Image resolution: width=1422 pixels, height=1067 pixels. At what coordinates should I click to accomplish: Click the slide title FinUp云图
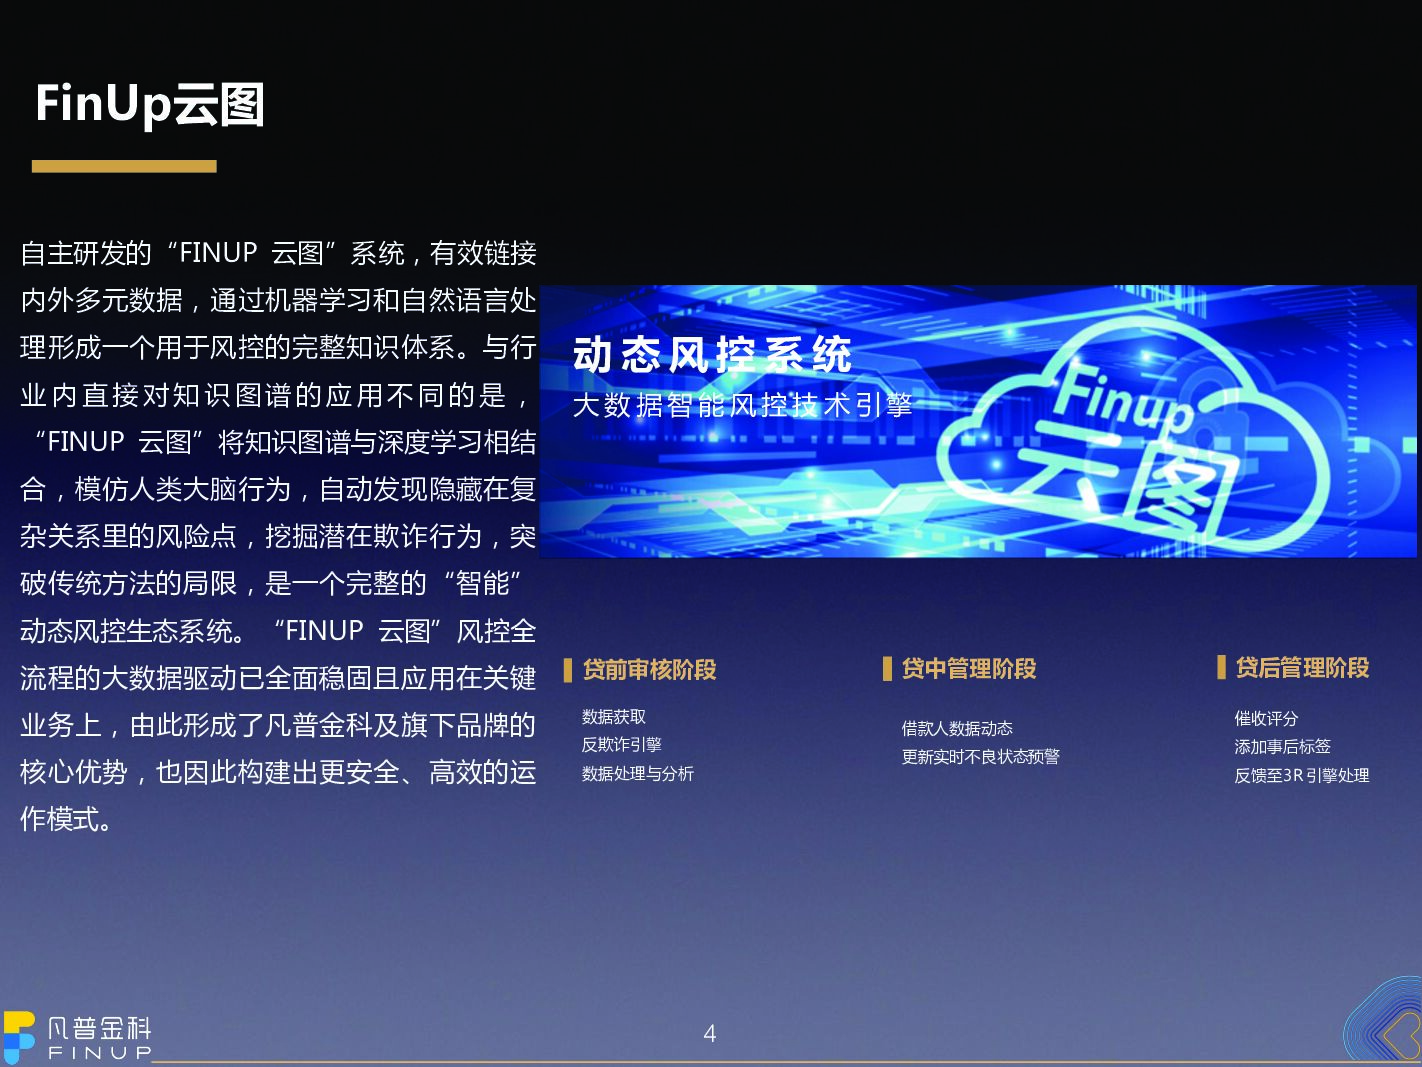(x=150, y=104)
